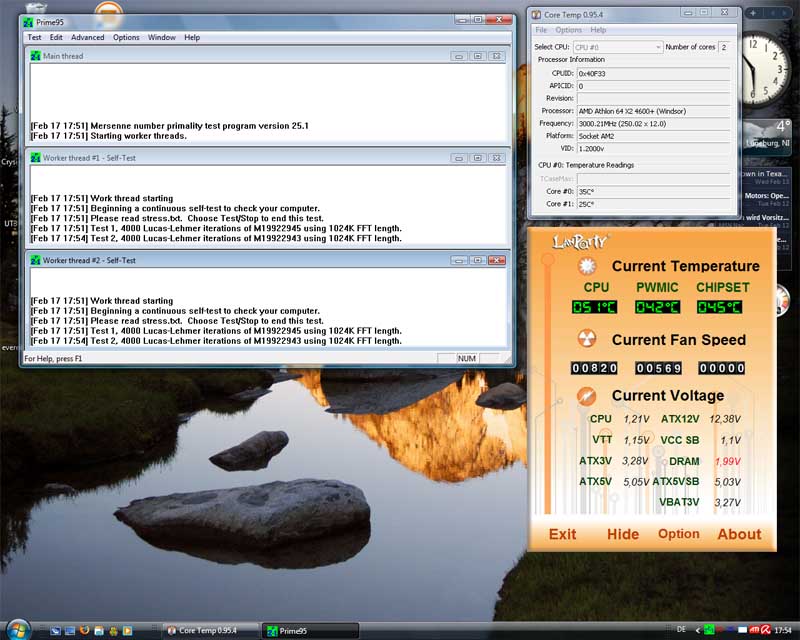Click the media player quick launch icon
Screen dimensions: 800x640
(x=127, y=631)
